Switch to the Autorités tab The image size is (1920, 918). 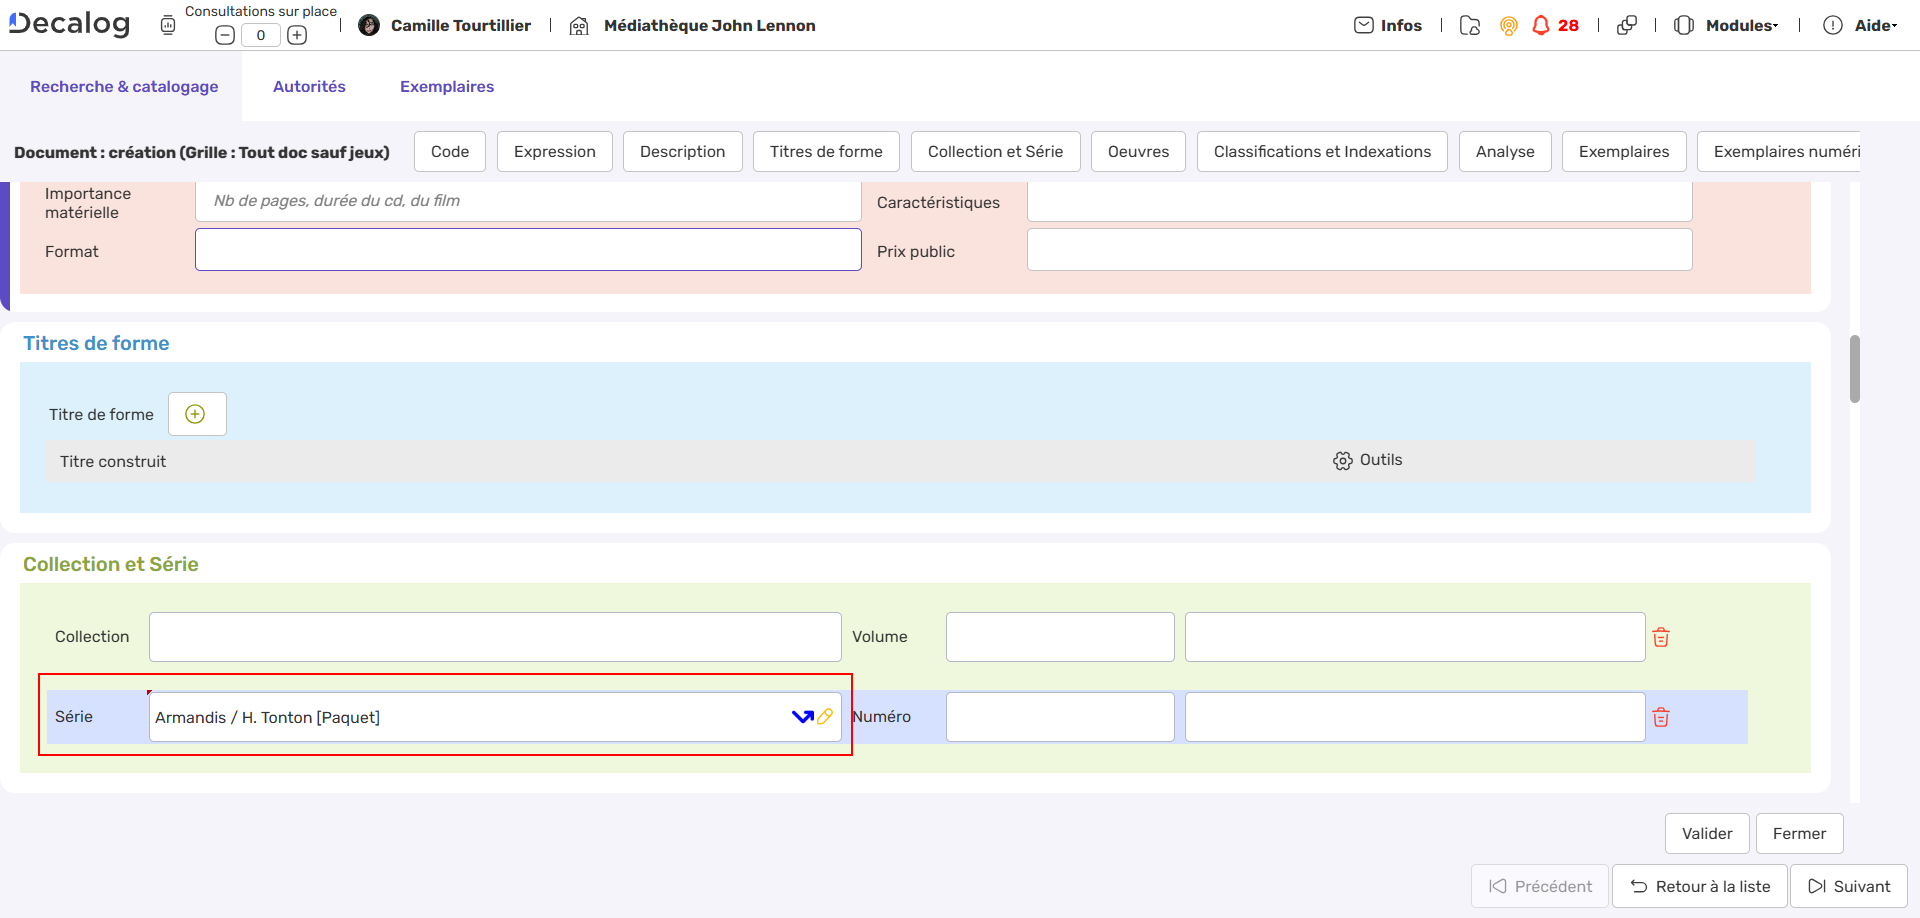[309, 86]
